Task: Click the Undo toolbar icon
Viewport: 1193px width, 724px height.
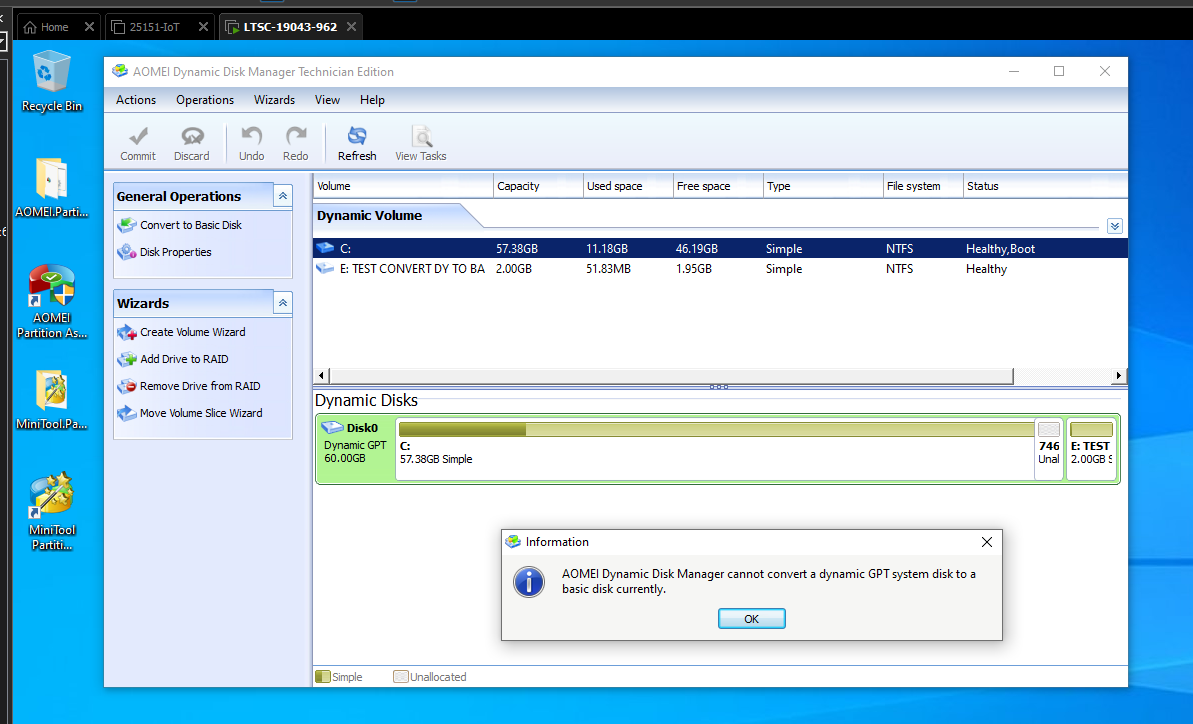Action: (251, 144)
